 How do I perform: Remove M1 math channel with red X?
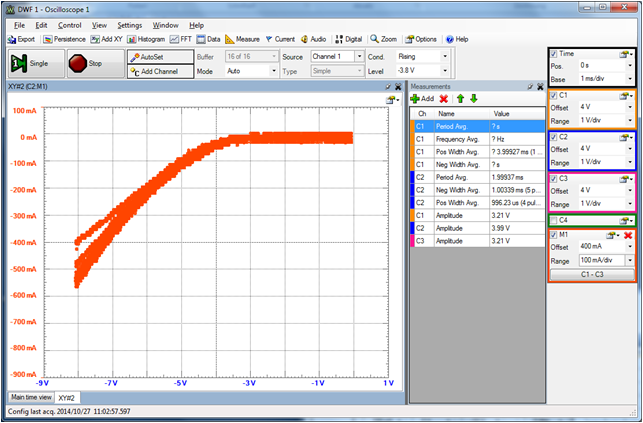[629, 235]
